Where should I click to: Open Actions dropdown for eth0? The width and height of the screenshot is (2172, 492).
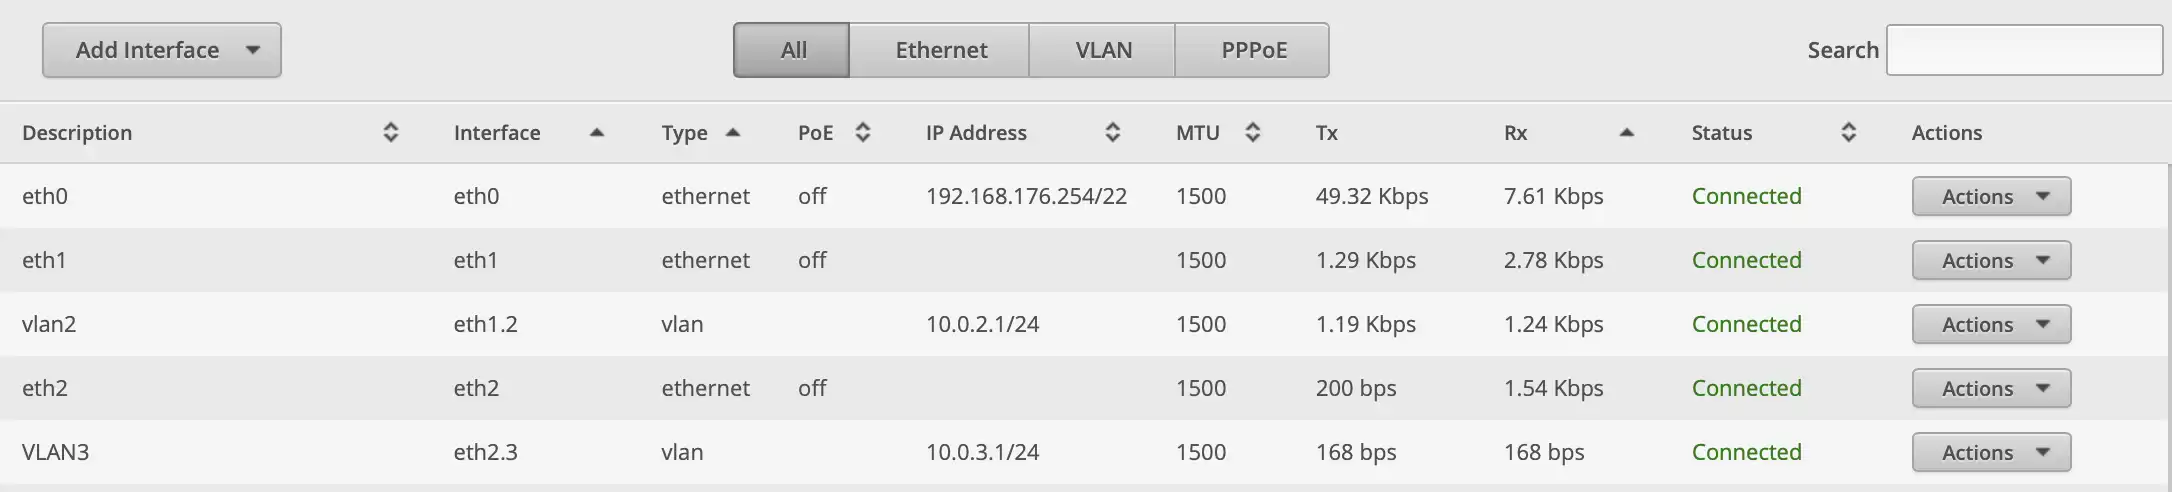pos(1991,196)
